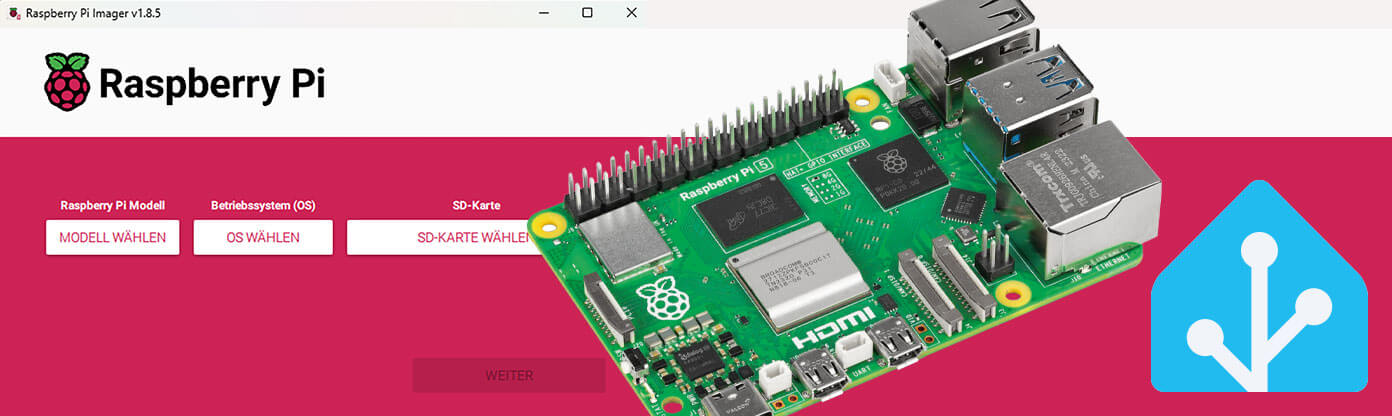Click the "Raspberry Pi" header text

(x=211, y=84)
